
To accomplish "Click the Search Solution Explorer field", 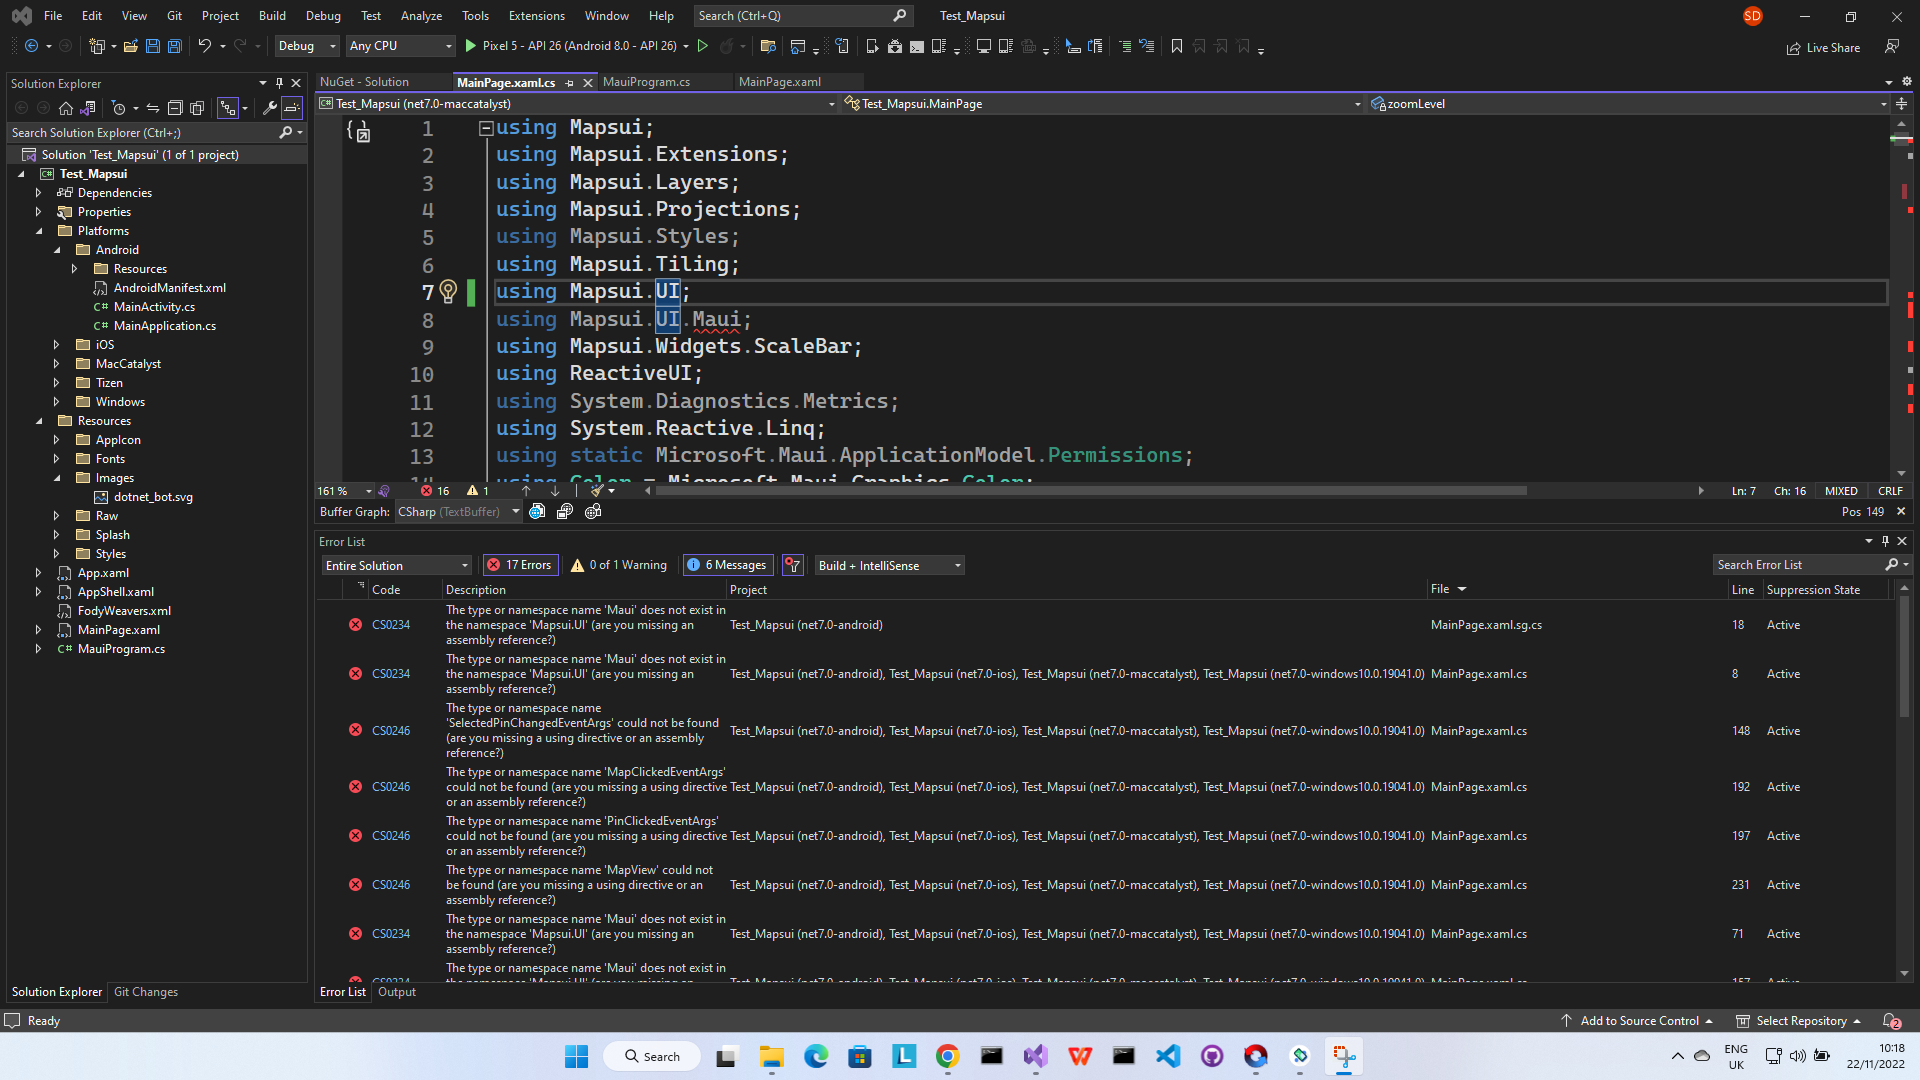I will 142,133.
